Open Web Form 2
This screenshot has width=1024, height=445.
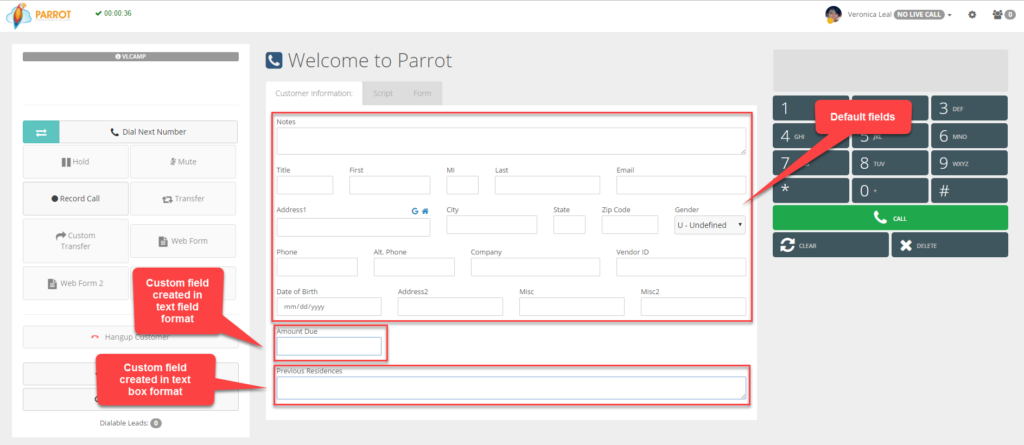point(76,284)
